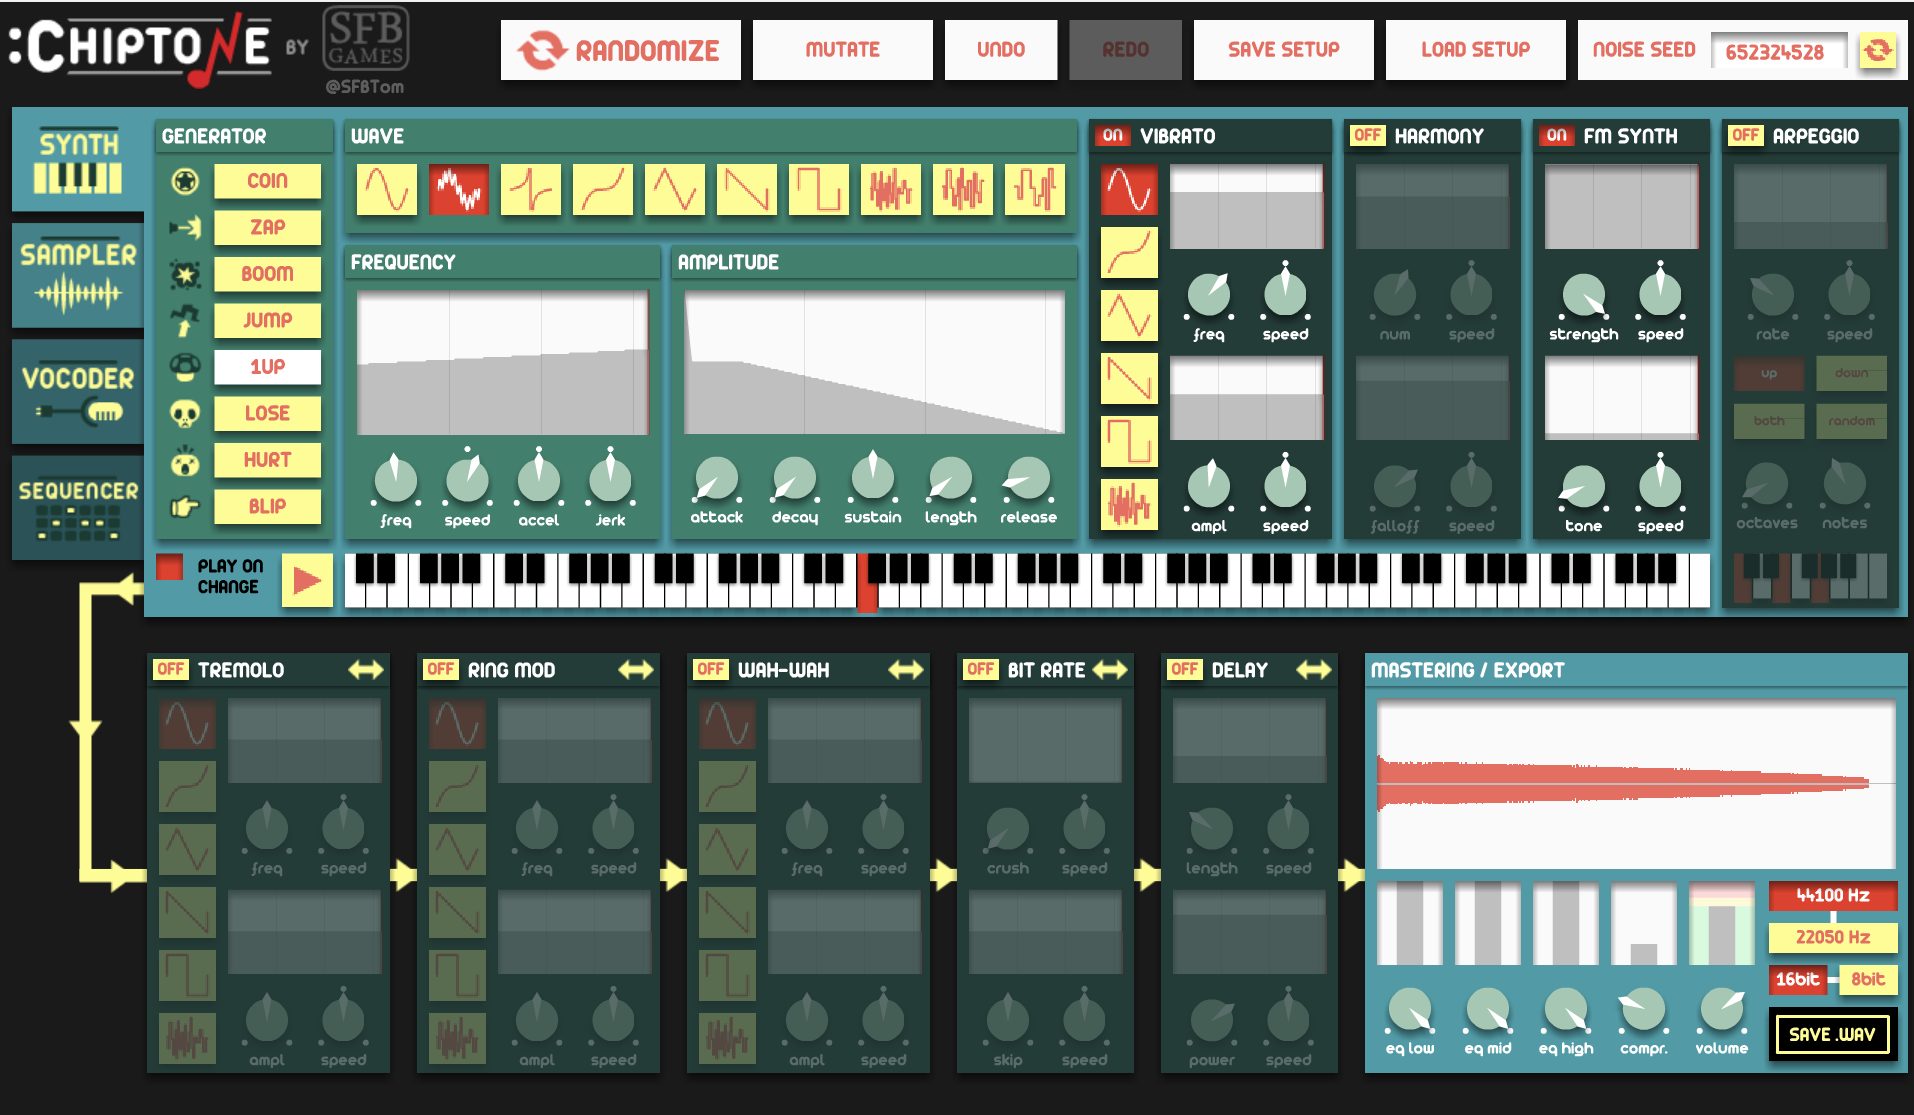Set vibrato shape to noise
Screen dimensions: 1914x1115
1129,504
